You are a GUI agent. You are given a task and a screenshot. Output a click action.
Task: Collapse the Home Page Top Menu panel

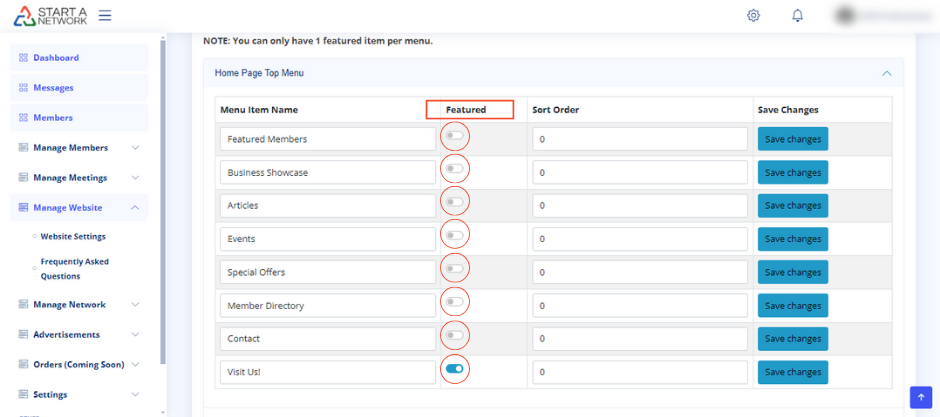885,73
